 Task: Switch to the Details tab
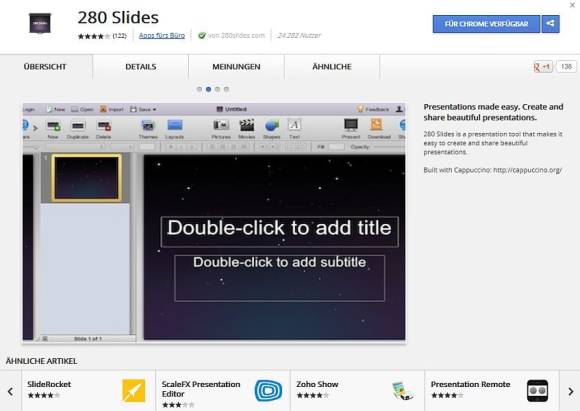click(141, 67)
